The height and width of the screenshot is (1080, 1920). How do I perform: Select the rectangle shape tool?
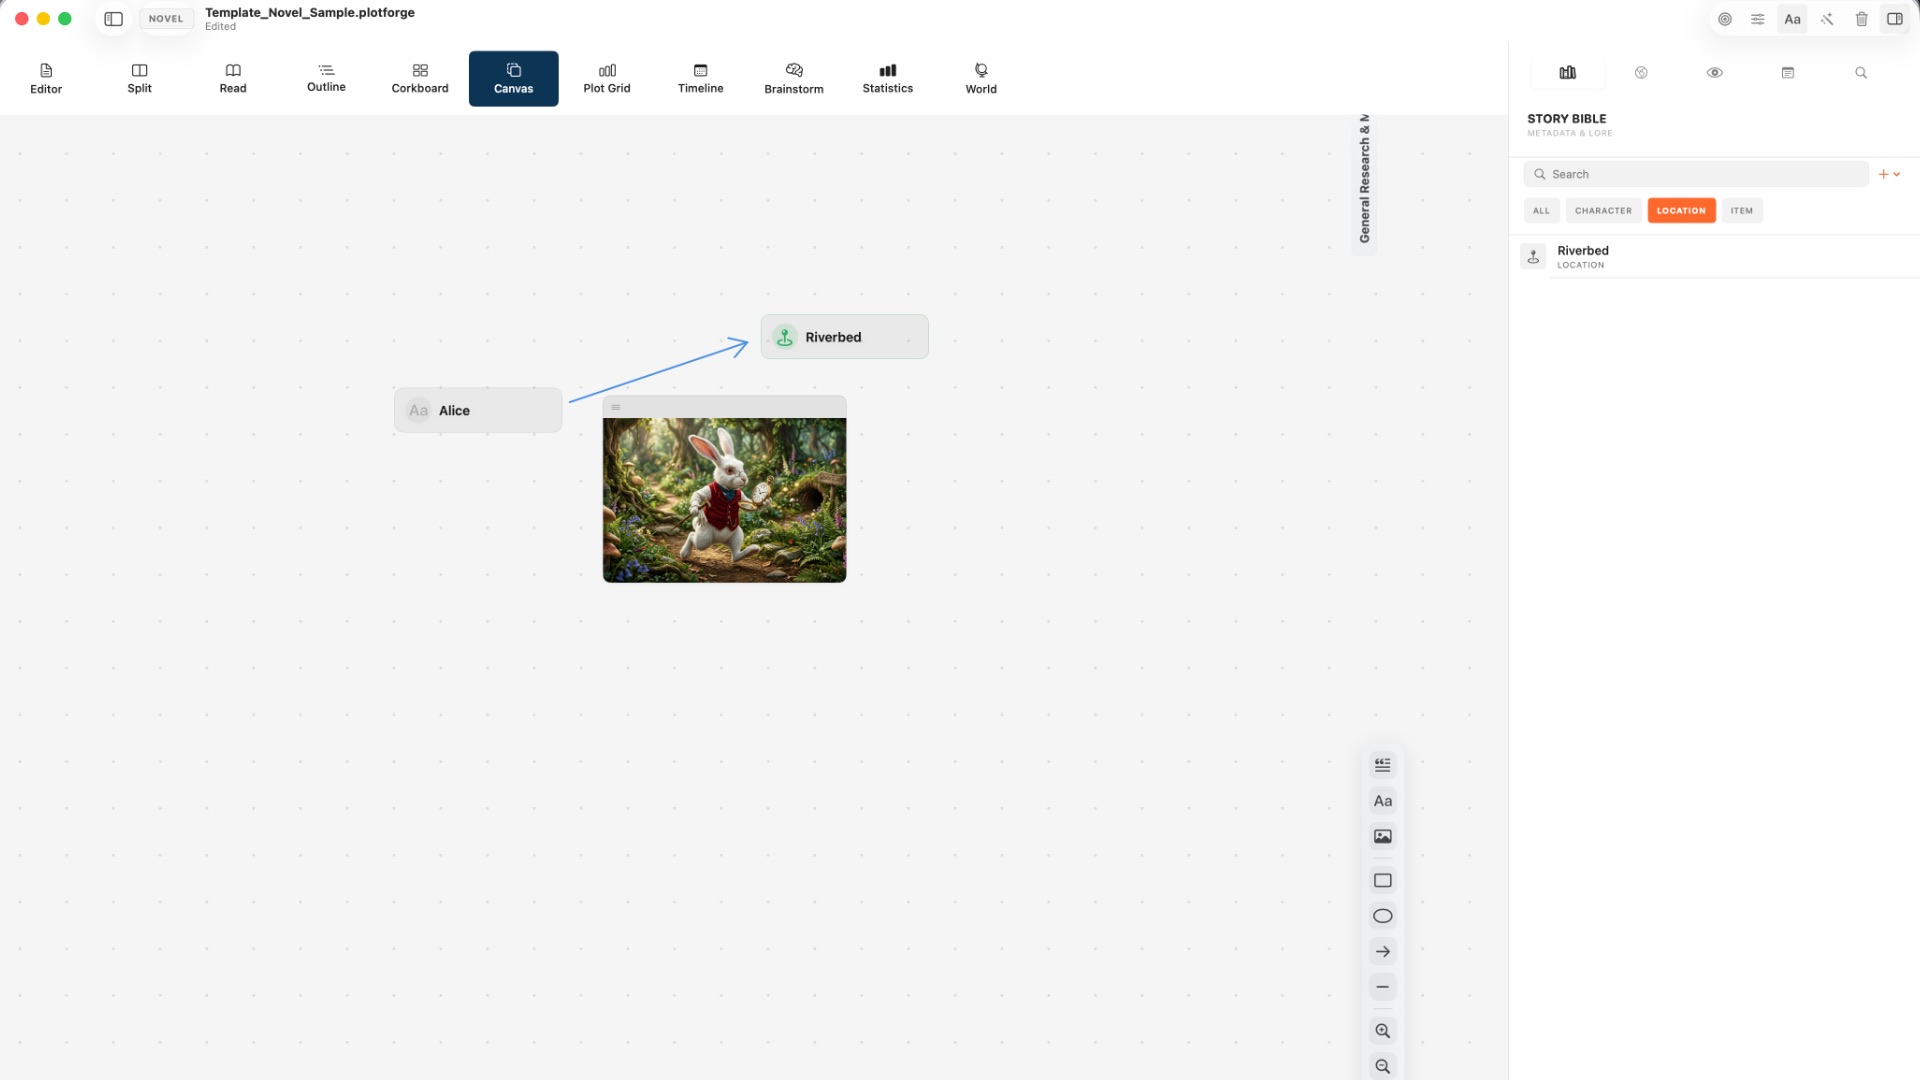(x=1383, y=881)
